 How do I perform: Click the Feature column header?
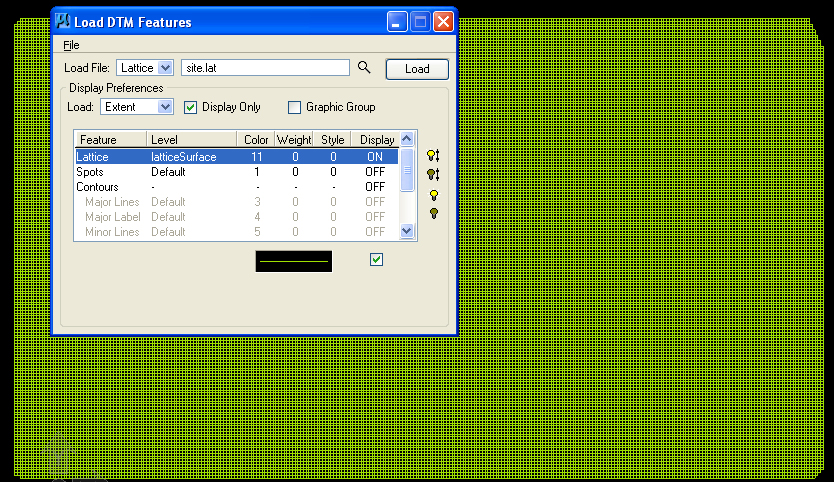(x=111, y=140)
